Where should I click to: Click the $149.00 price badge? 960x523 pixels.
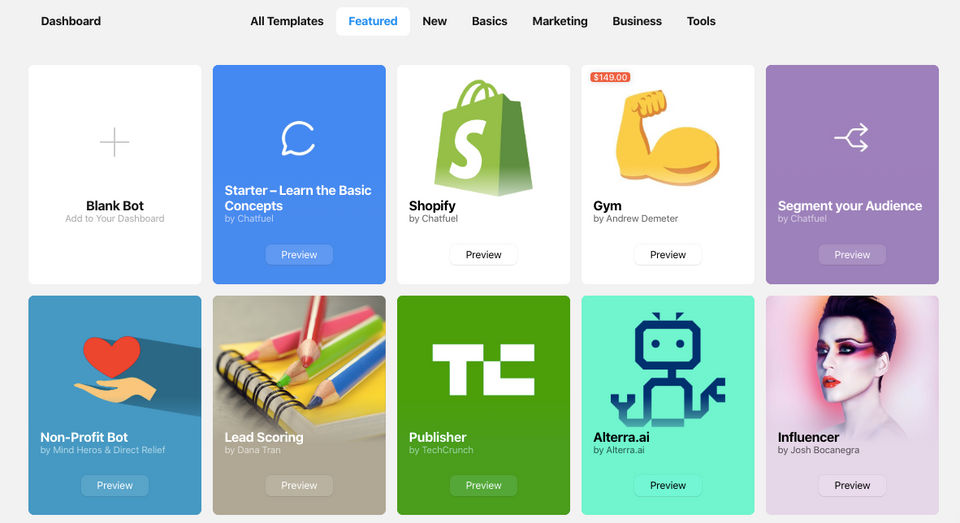pos(610,77)
